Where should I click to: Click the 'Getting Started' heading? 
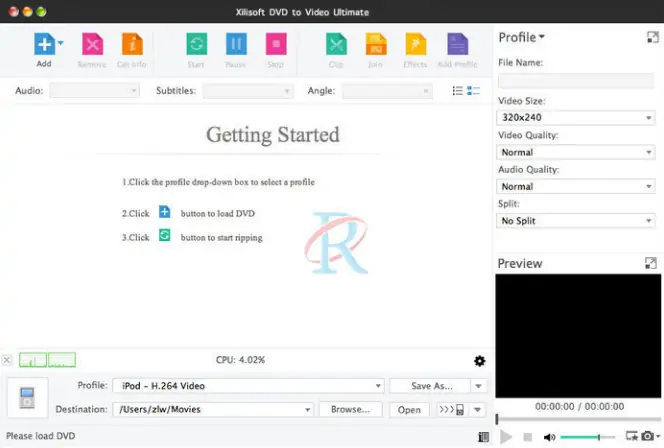(x=273, y=136)
